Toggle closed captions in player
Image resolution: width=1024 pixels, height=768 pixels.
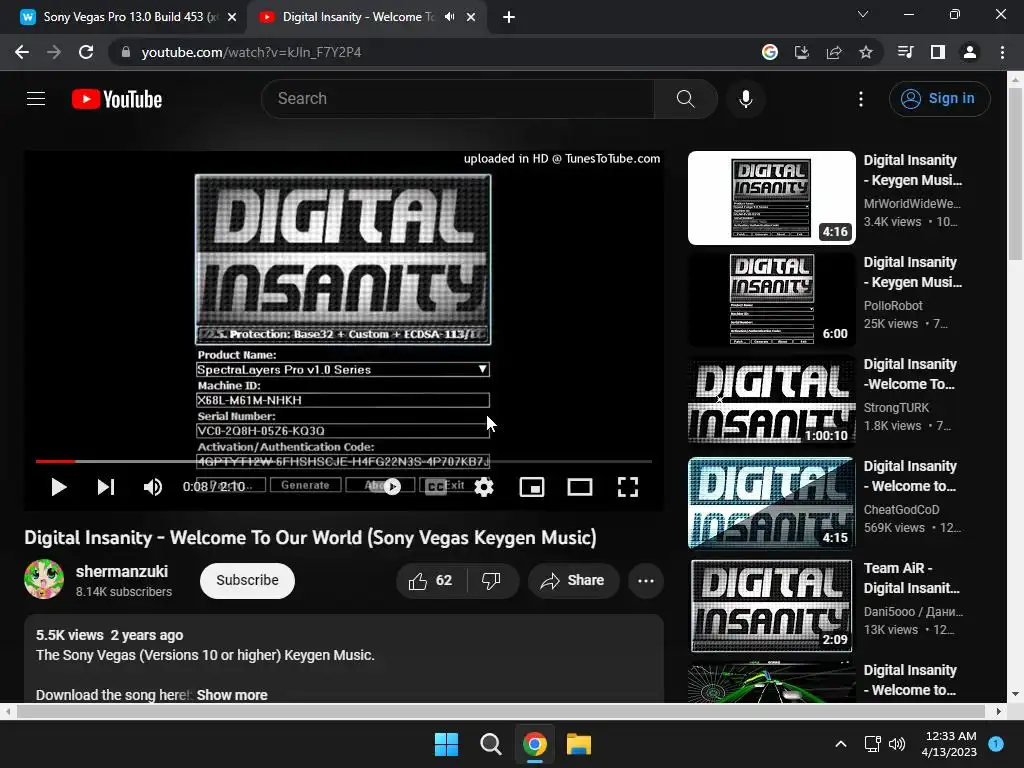(x=436, y=487)
